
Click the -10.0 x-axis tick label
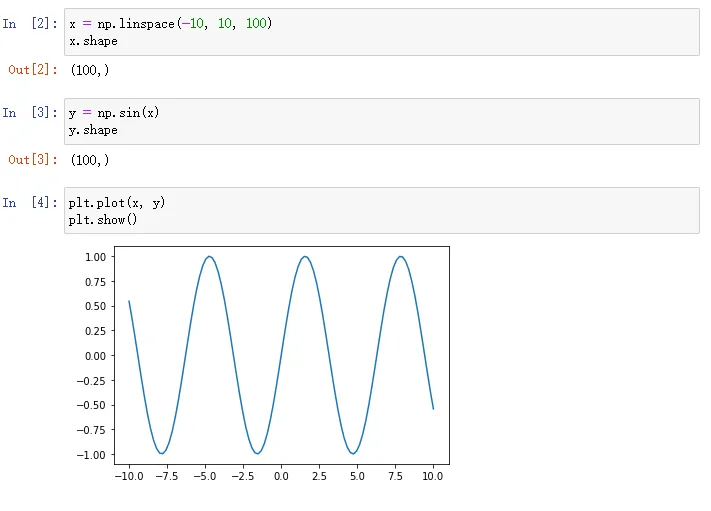click(127, 477)
